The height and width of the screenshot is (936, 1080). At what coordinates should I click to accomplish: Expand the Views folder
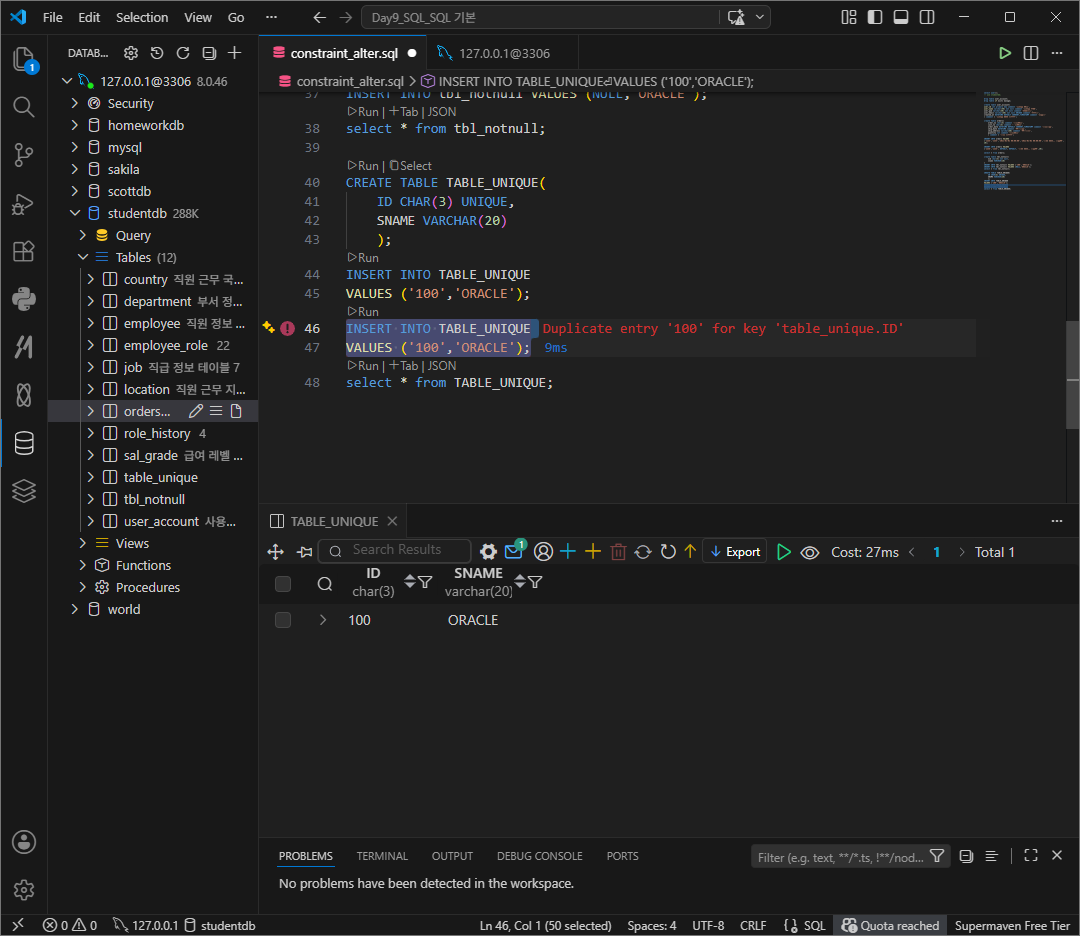click(x=83, y=543)
